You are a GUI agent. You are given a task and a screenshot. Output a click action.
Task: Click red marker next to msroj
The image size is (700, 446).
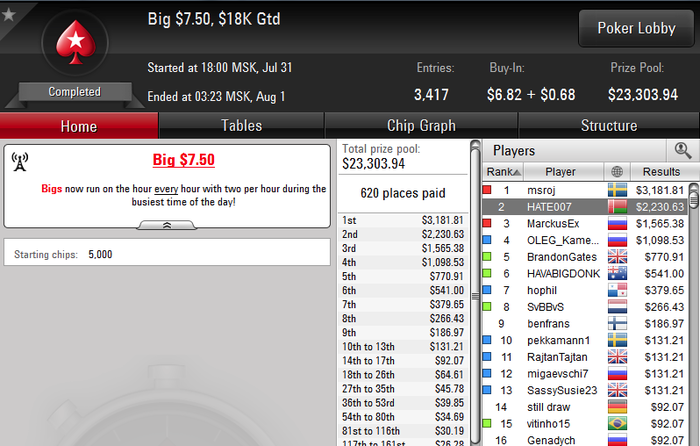tap(487, 190)
